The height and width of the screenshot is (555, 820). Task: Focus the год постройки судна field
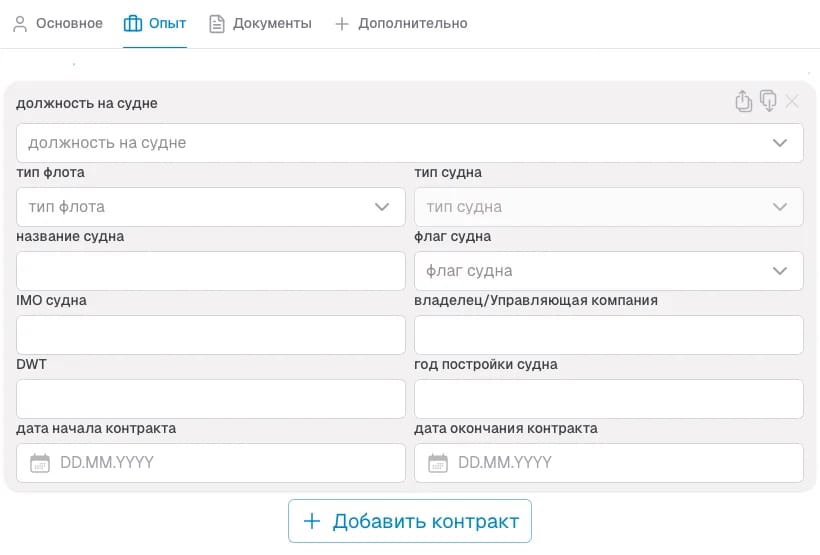609,399
